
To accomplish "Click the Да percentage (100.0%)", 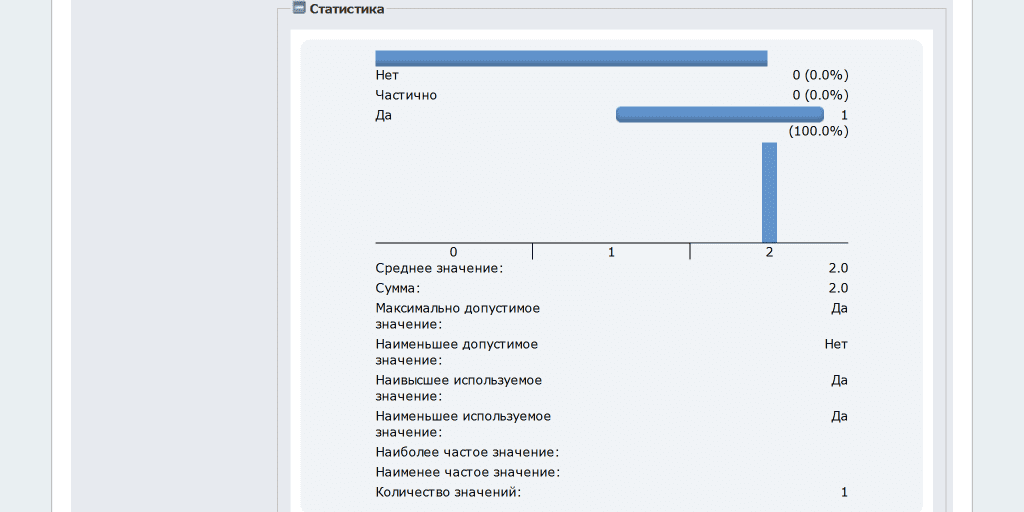I will point(818,131).
